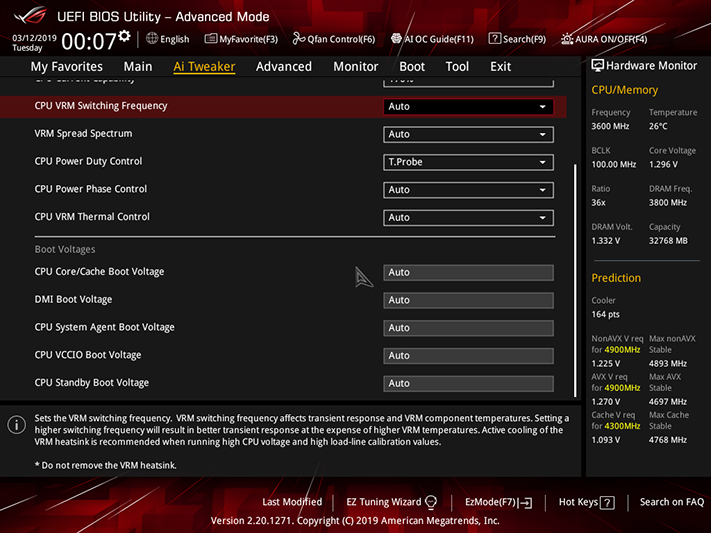Click CPU System Agent Boot Voltage field

click(468, 328)
